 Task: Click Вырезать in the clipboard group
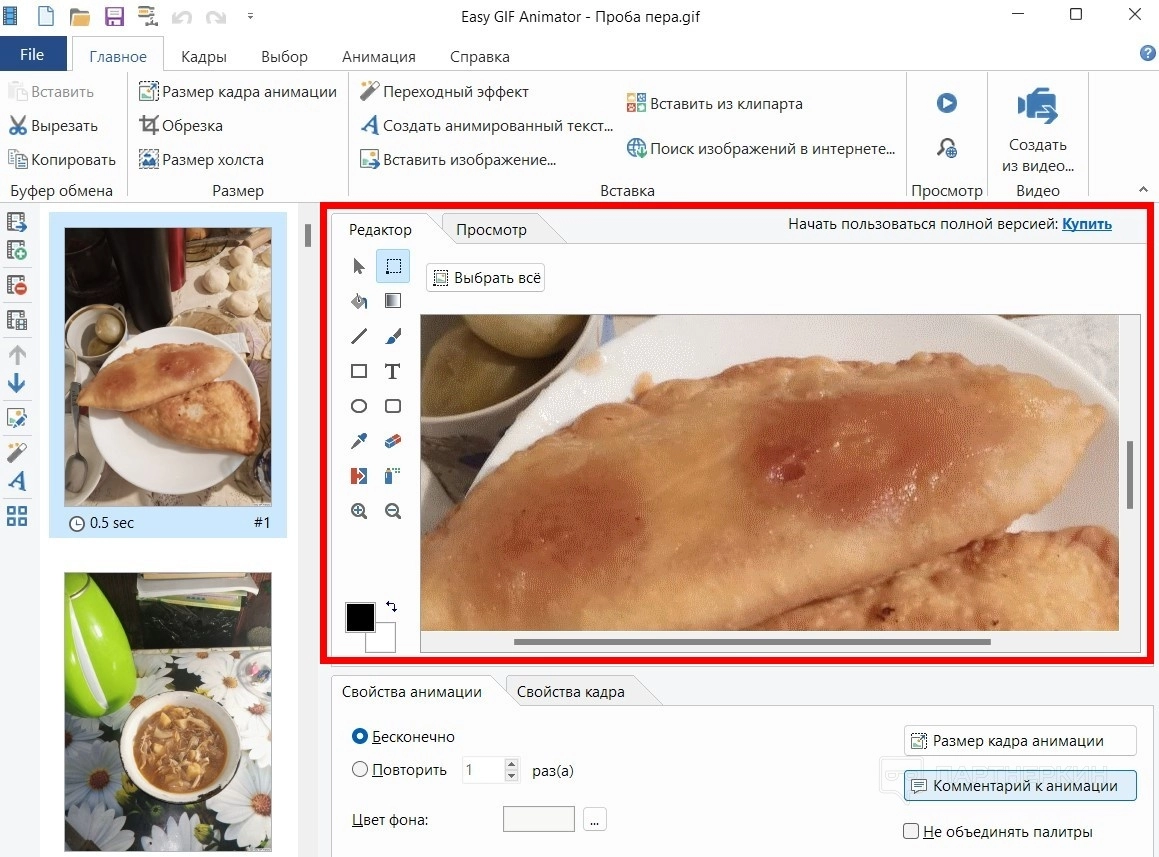click(x=52, y=126)
